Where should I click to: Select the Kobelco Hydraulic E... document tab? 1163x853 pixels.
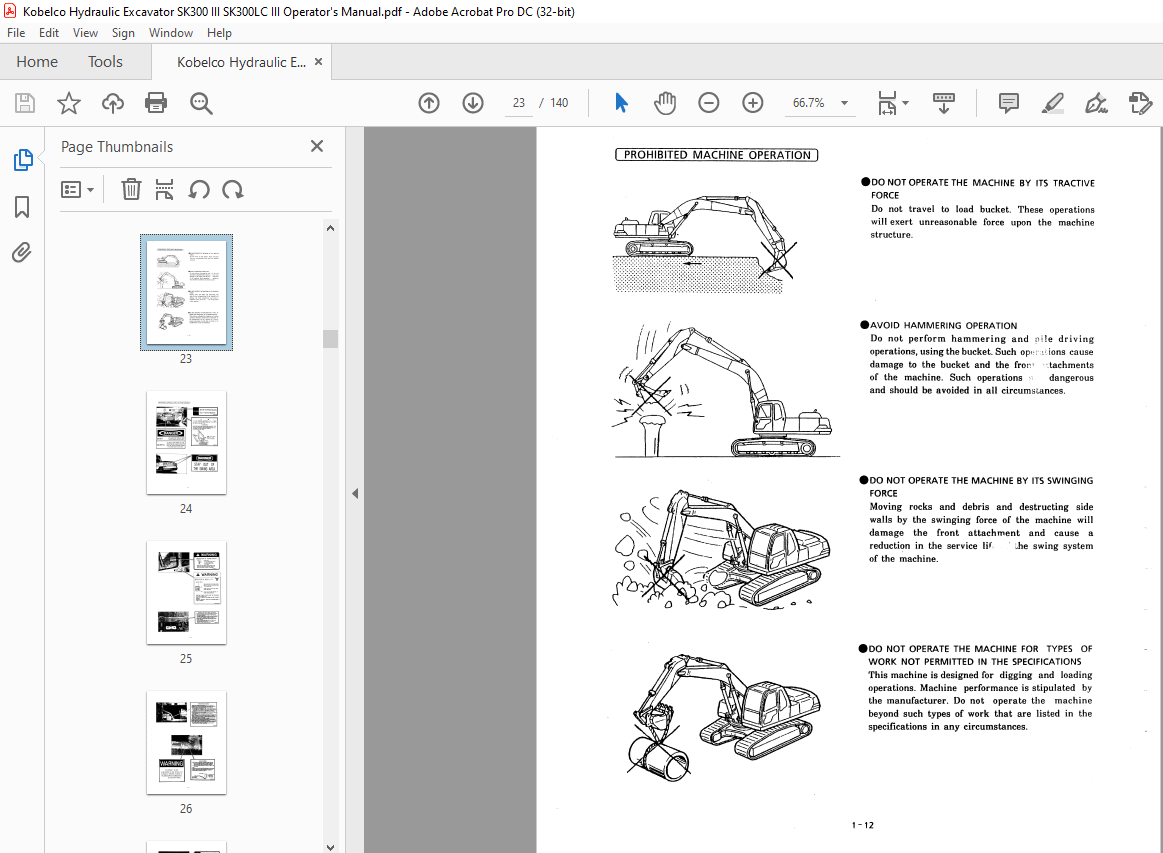(241, 62)
